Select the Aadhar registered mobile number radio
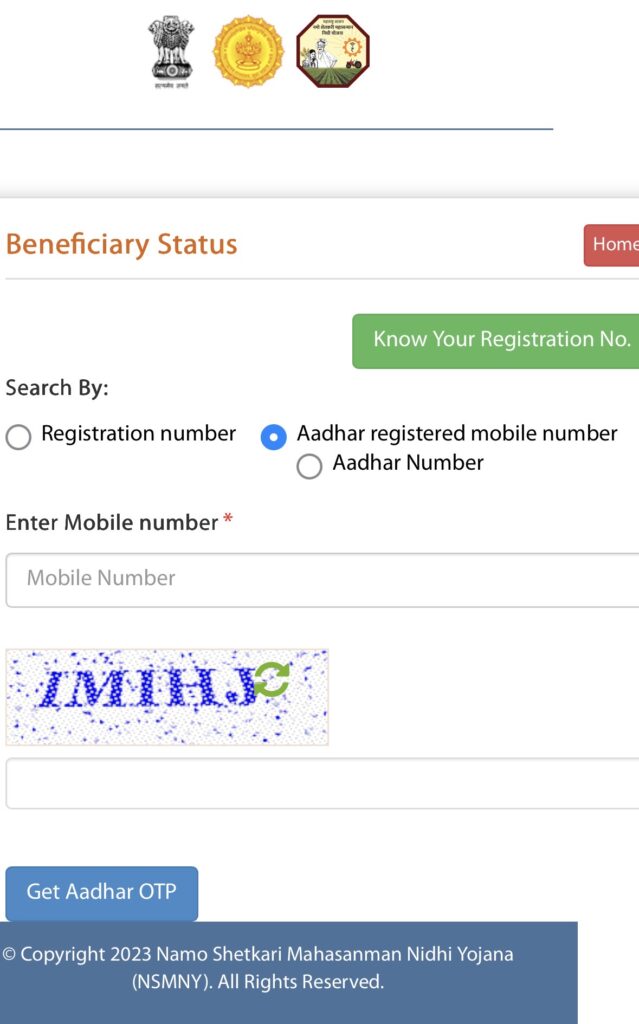This screenshot has width=639, height=1024. pyautogui.click(x=273, y=437)
